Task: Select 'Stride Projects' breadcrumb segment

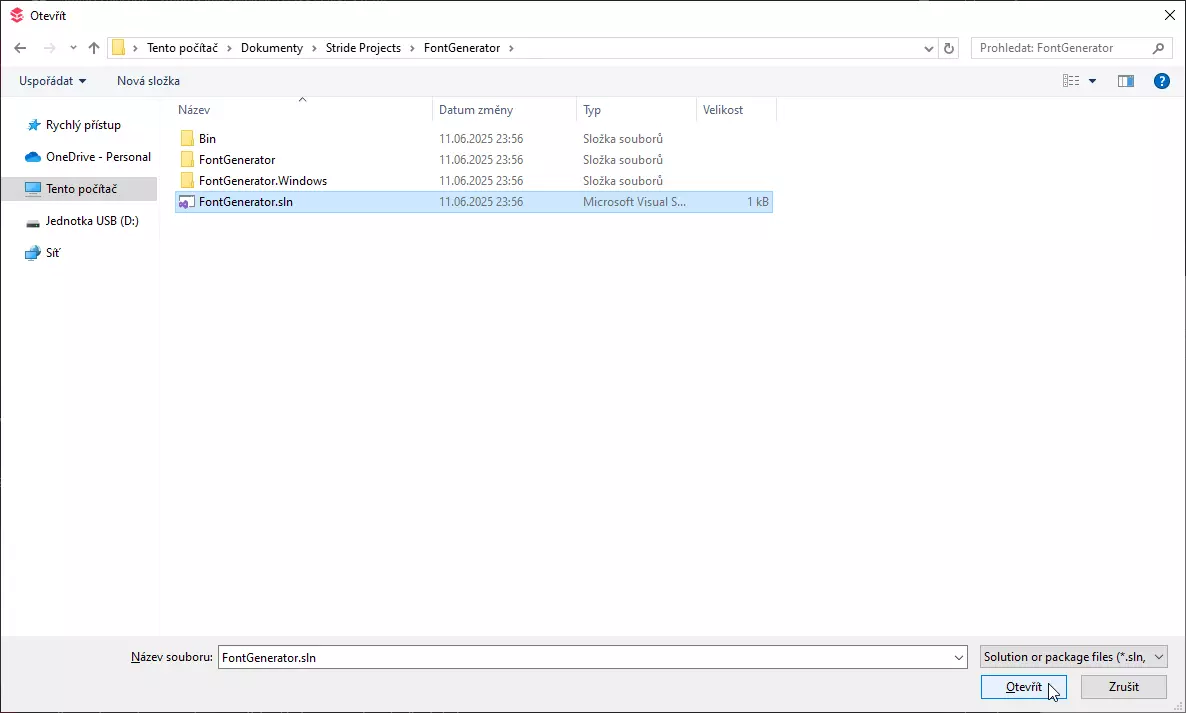Action: [x=363, y=48]
